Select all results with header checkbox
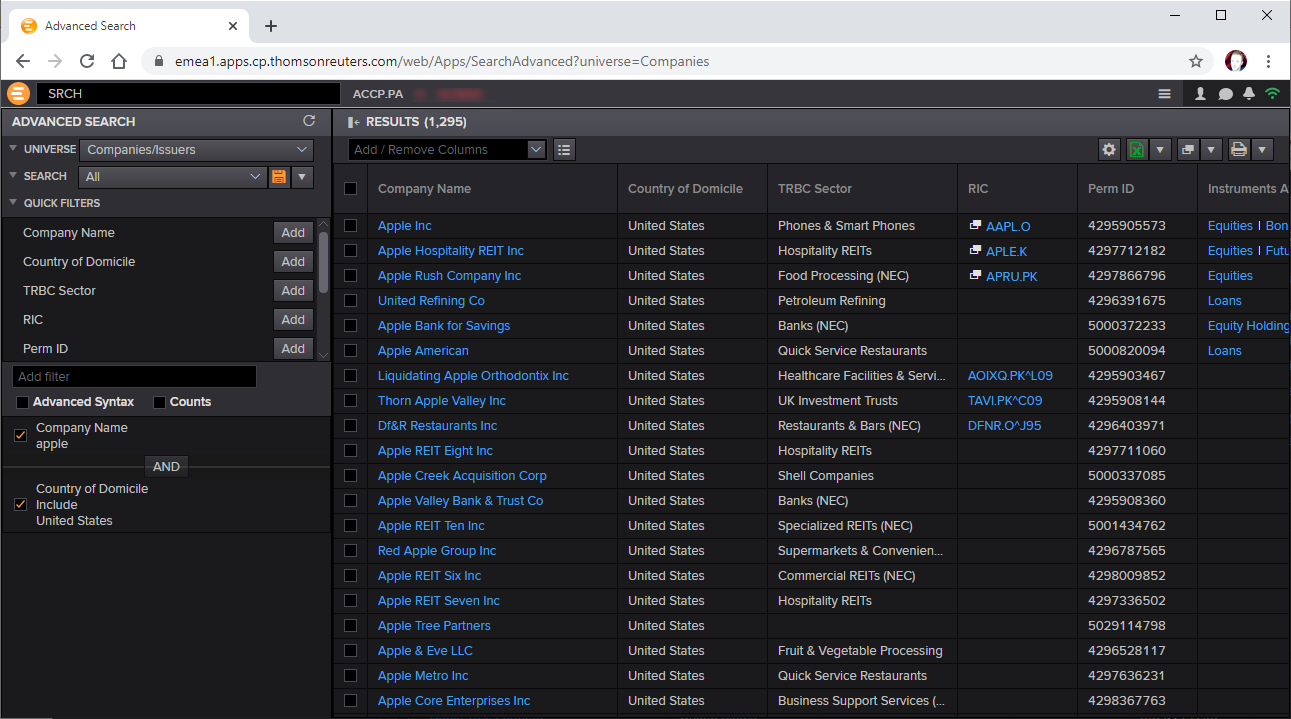Screen dimensions: 1291x719 (350, 188)
